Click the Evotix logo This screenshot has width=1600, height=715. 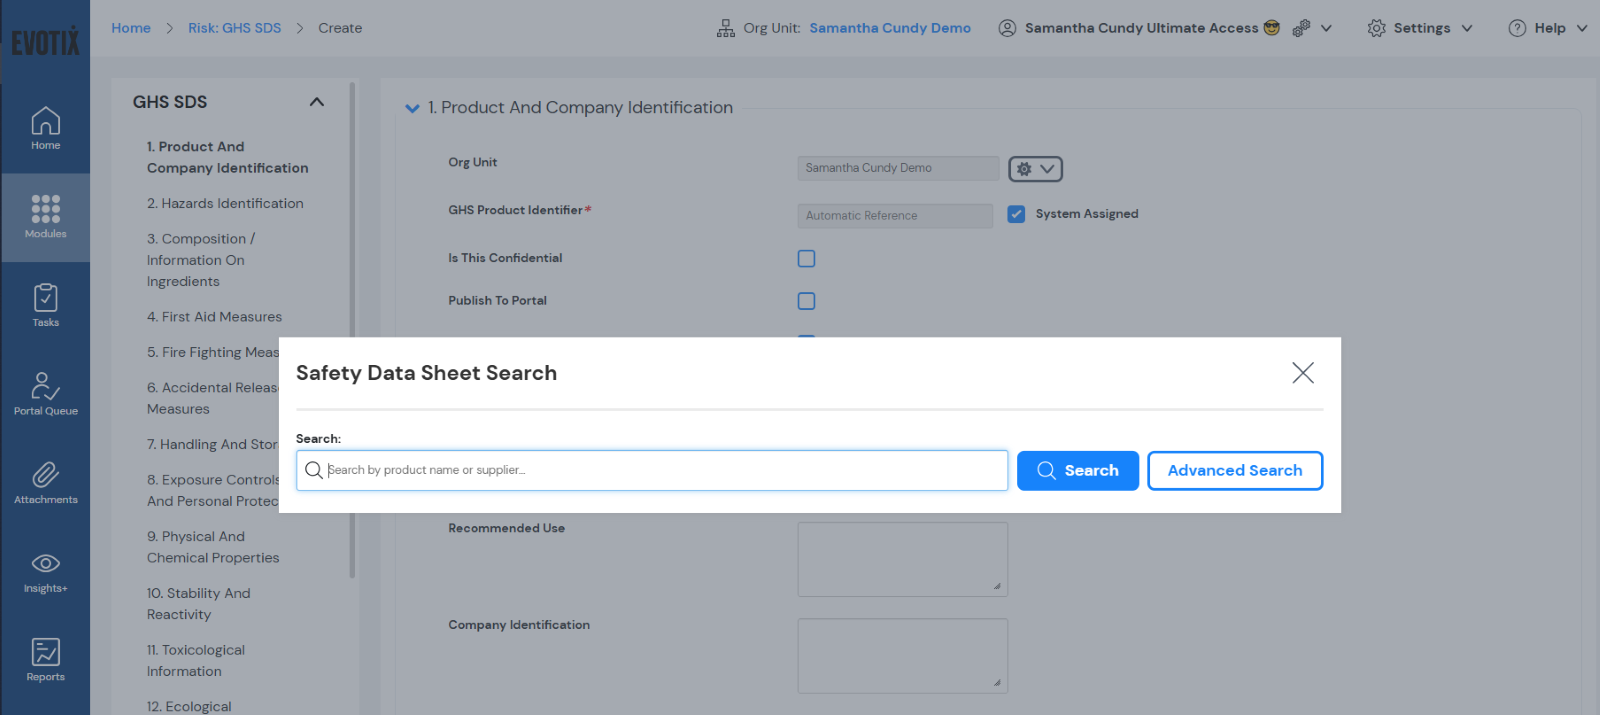pos(45,42)
